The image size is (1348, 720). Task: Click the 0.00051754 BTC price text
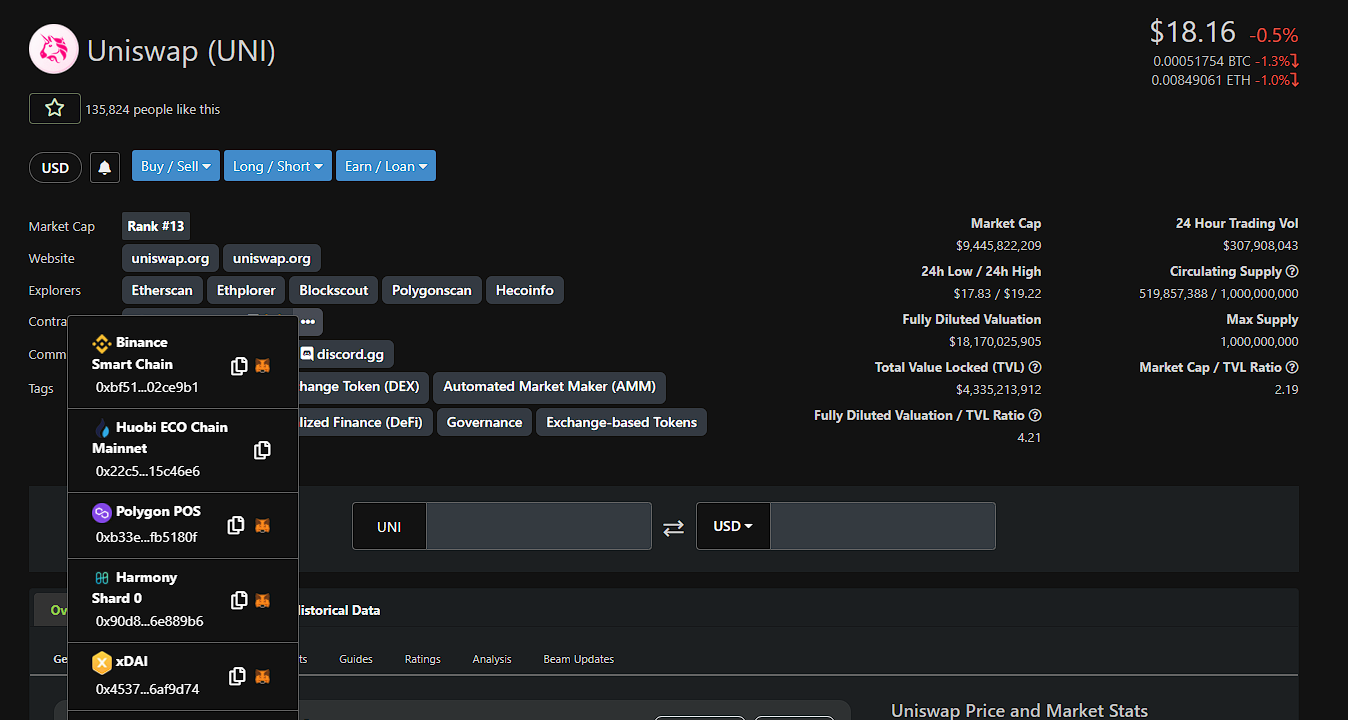(x=1201, y=61)
